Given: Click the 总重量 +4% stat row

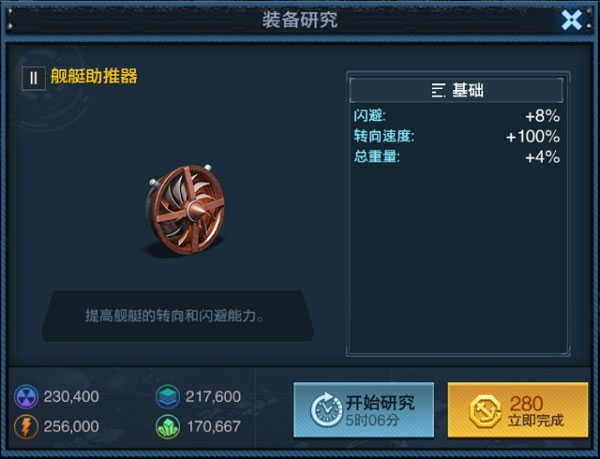Looking at the screenshot, I should pos(457,157).
